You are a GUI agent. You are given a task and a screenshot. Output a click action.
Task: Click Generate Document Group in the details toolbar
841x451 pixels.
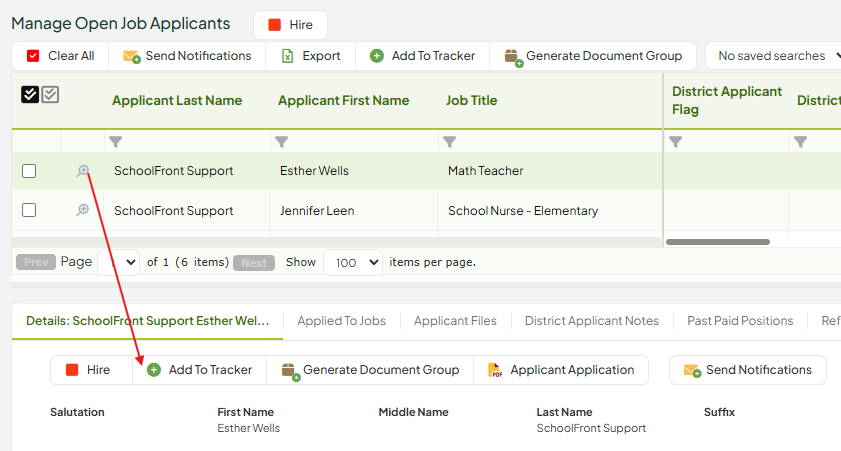tap(370, 370)
